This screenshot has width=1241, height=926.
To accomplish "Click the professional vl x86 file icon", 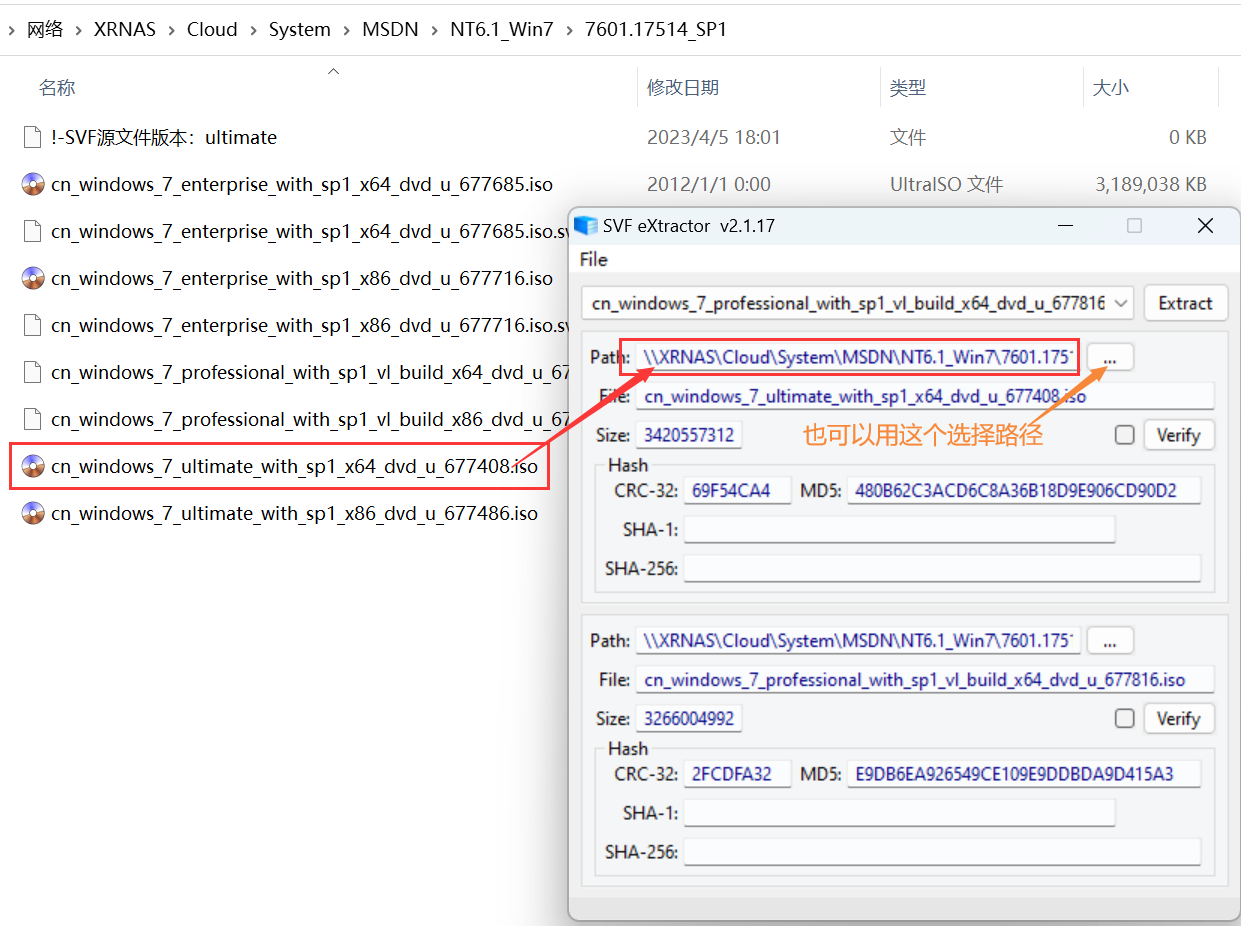I will (x=33, y=419).
